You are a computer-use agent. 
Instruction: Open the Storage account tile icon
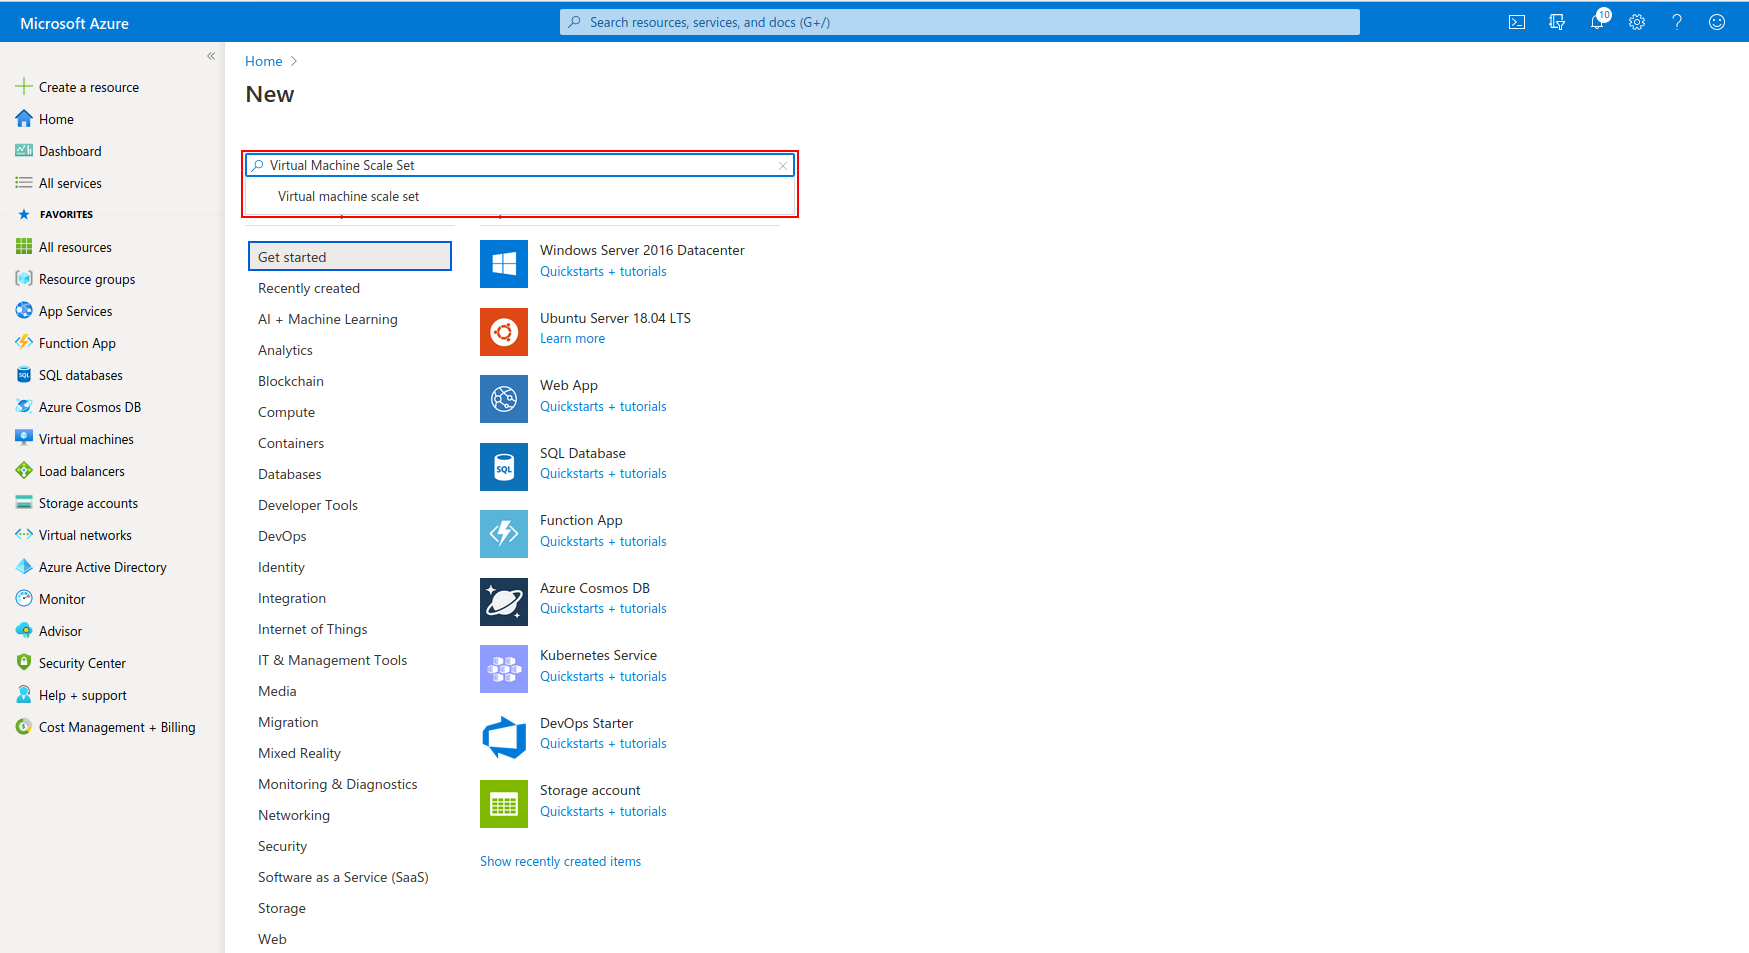504,804
